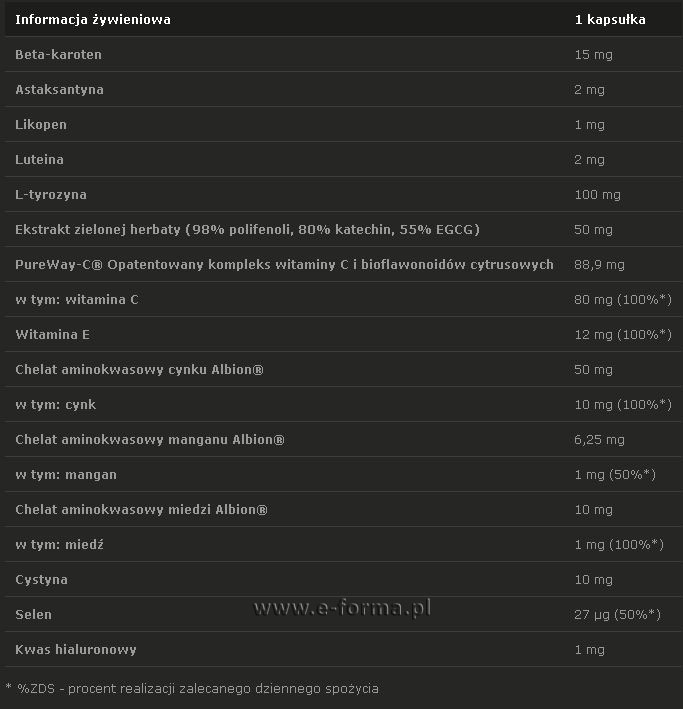Click the PureWay-C complex row label
Screen dimensions: 683x709
point(284,265)
